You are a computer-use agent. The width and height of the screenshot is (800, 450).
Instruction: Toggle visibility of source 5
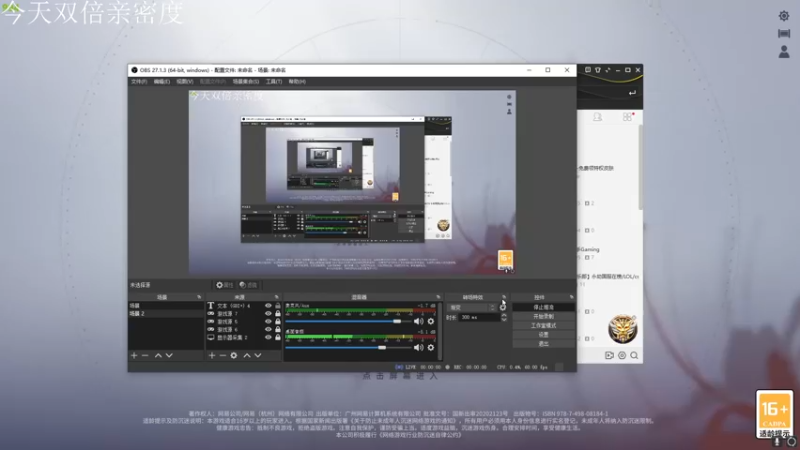(268, 321)
